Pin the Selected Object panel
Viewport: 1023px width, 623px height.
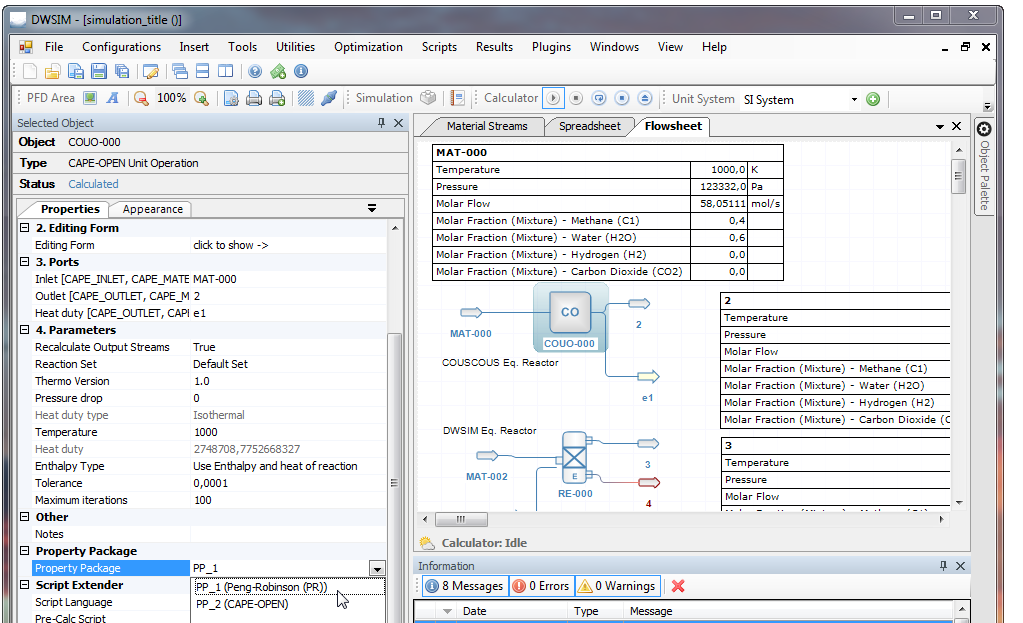382,123
